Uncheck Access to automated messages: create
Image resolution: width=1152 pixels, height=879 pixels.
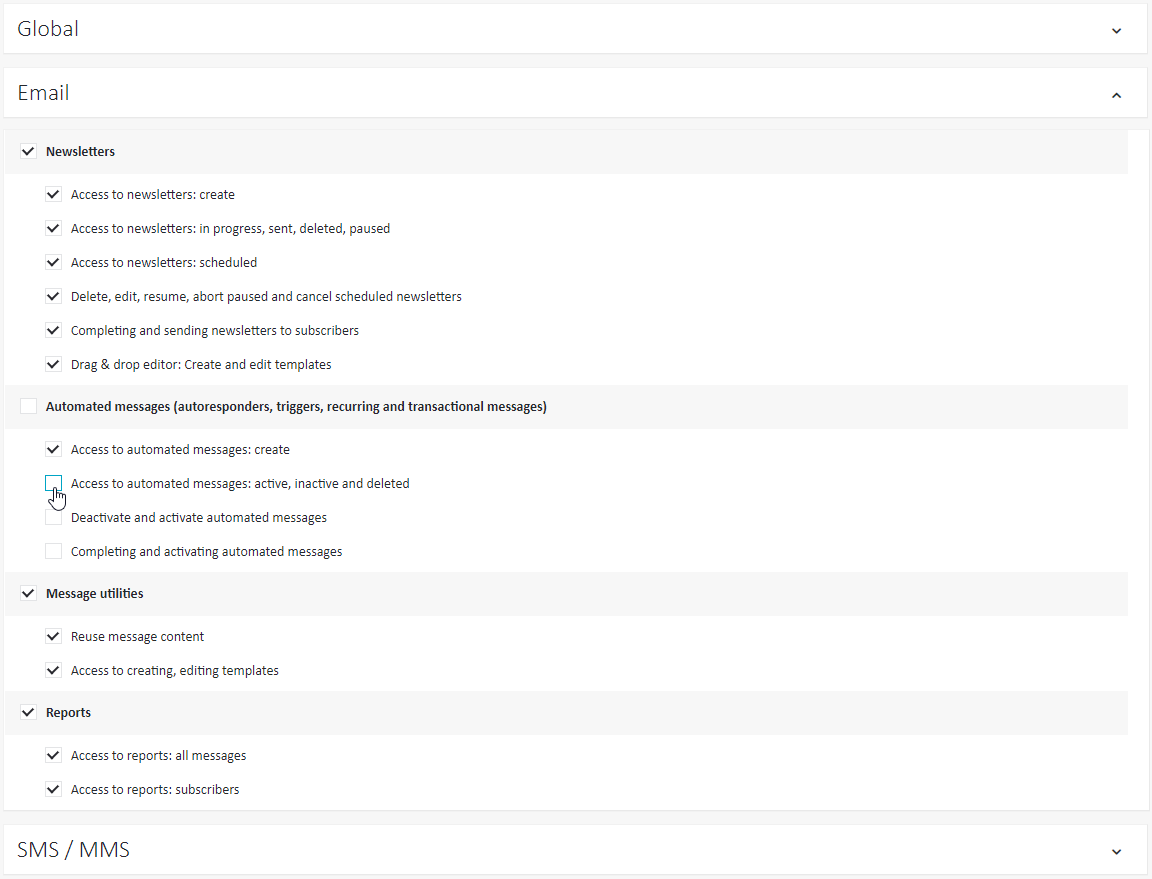tap(54, 449)
